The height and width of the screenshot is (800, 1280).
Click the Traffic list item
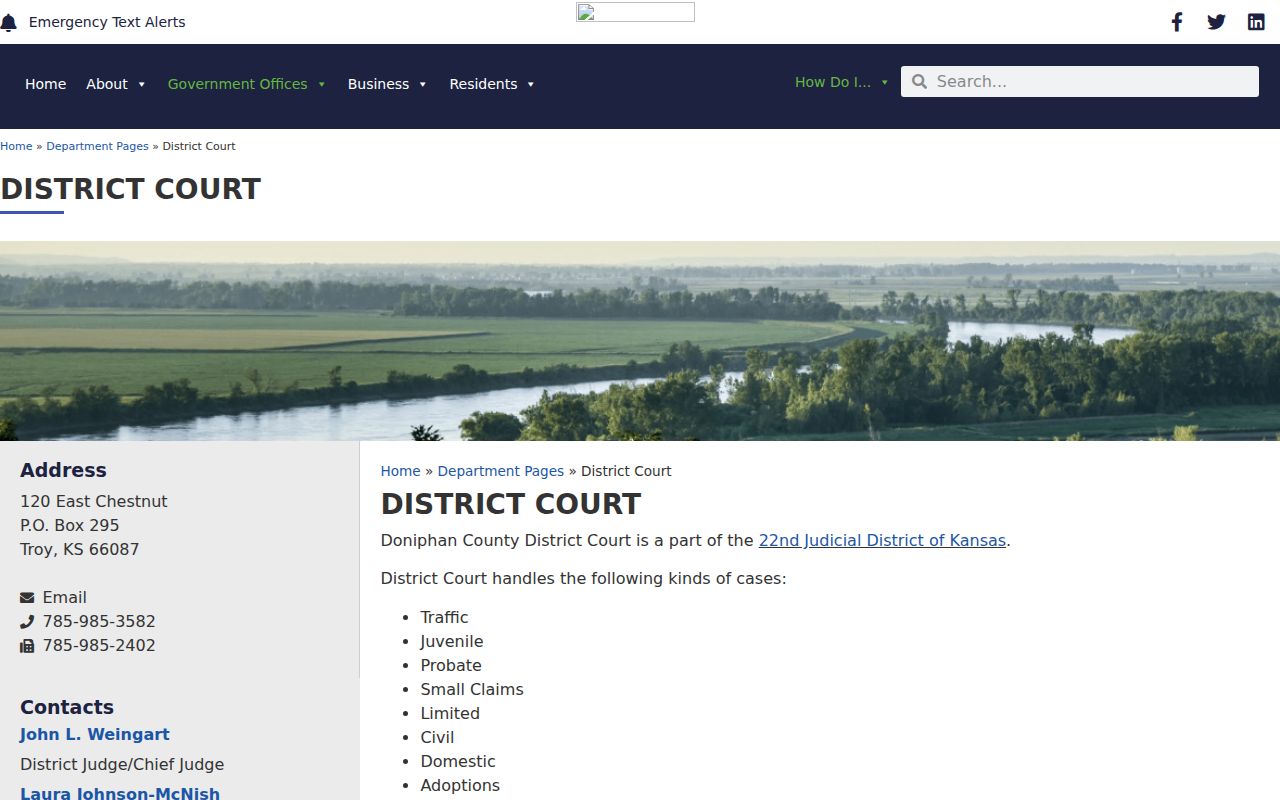pos(444,617)
